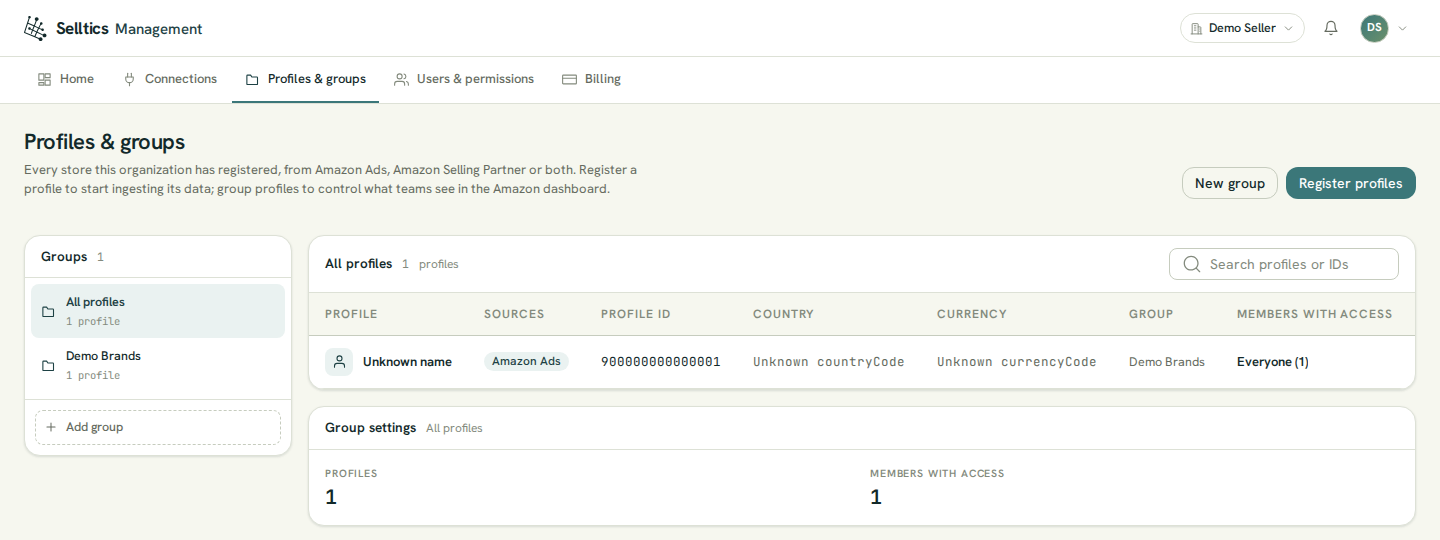Screen dimensions: 1440x540
Task: Click profile ID 900000000000001
Action: click(x=661, y=362)
